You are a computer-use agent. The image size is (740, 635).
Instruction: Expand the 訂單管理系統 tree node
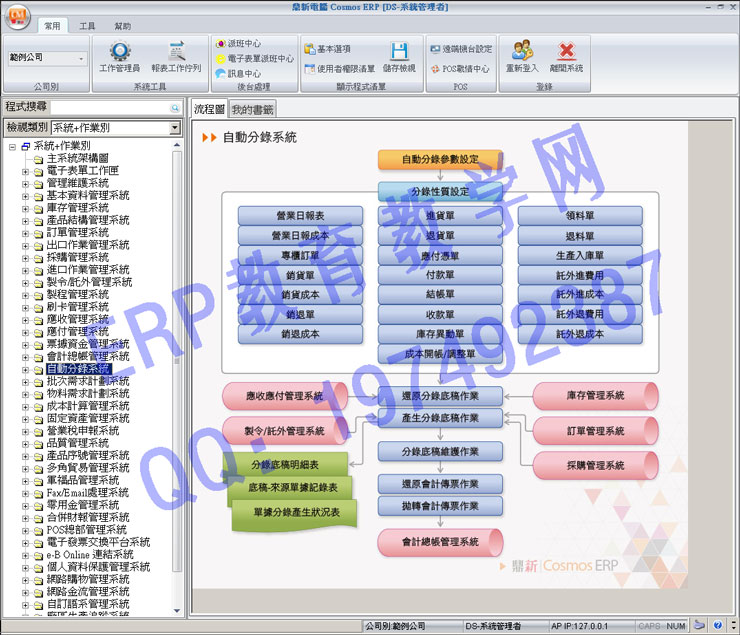(x=25, y=234)
